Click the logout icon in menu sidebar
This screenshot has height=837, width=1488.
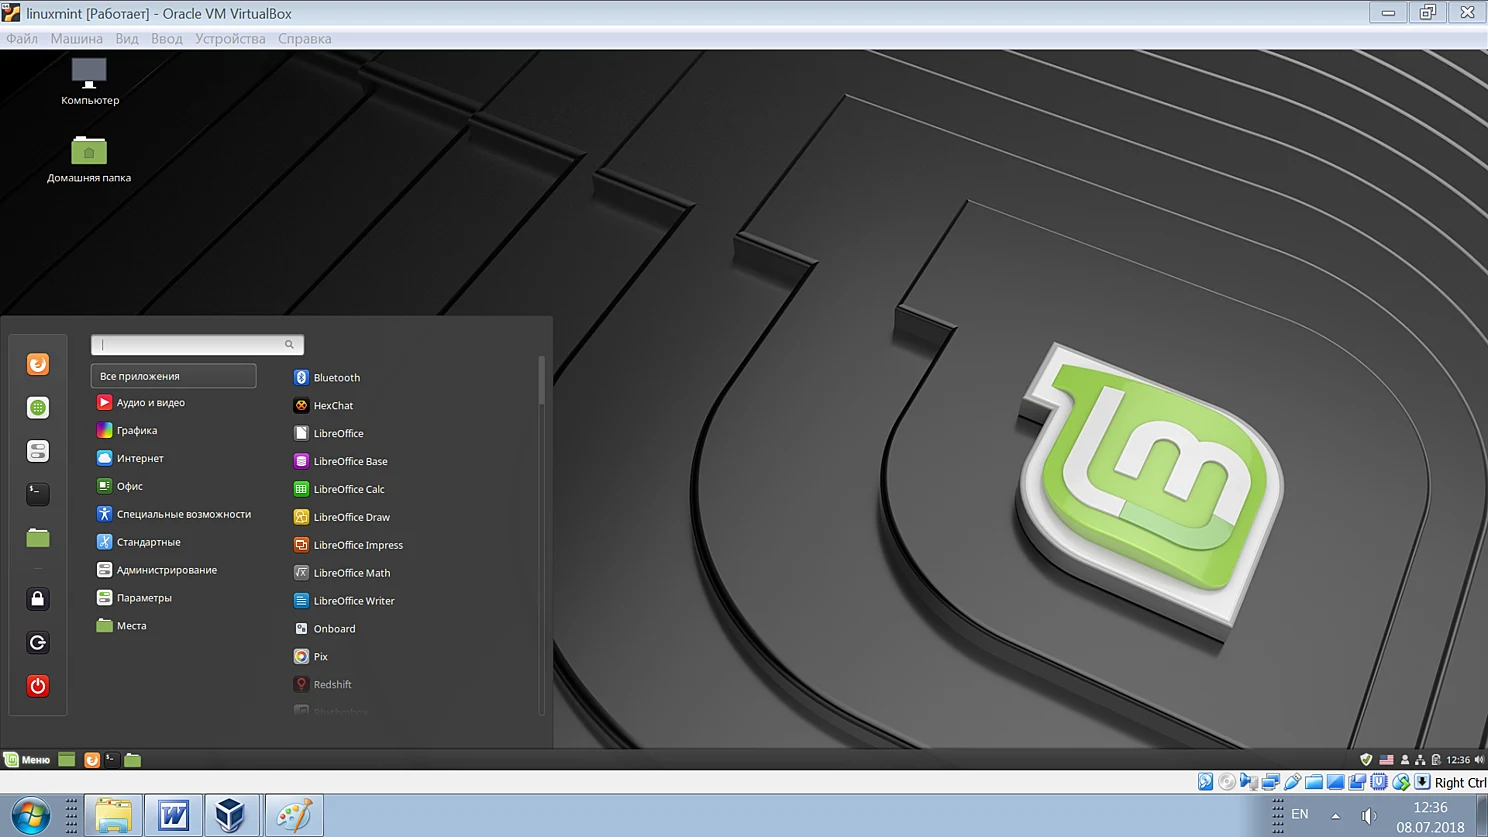[x=38, y=643]
